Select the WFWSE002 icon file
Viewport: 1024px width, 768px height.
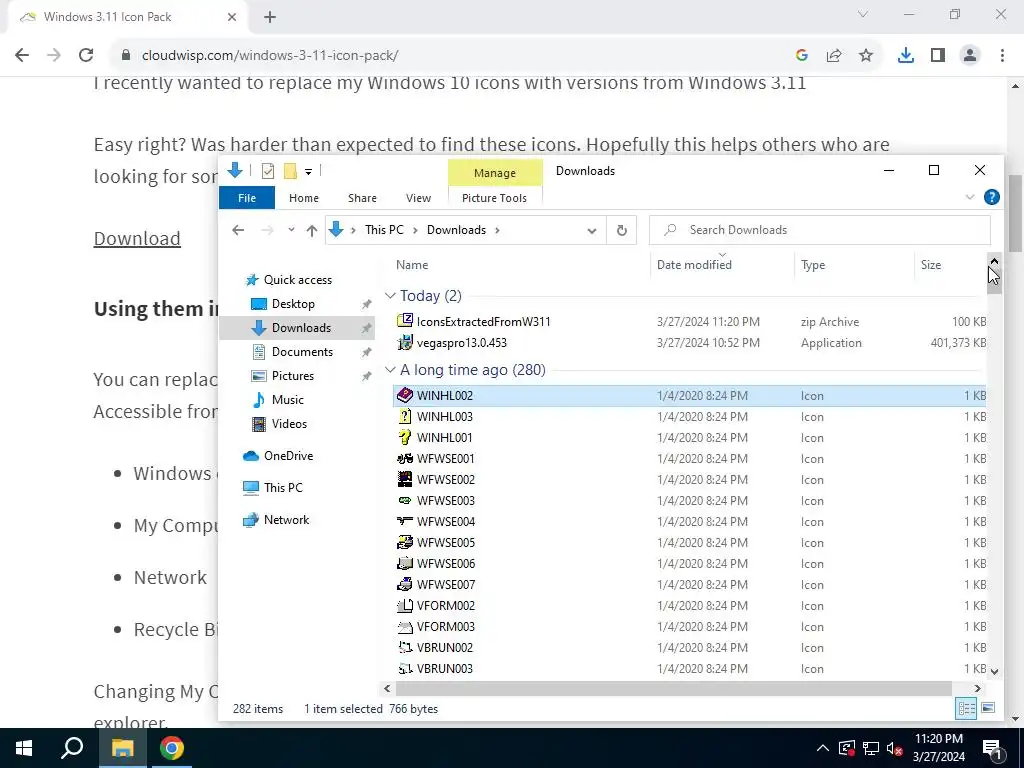point(690,479)
